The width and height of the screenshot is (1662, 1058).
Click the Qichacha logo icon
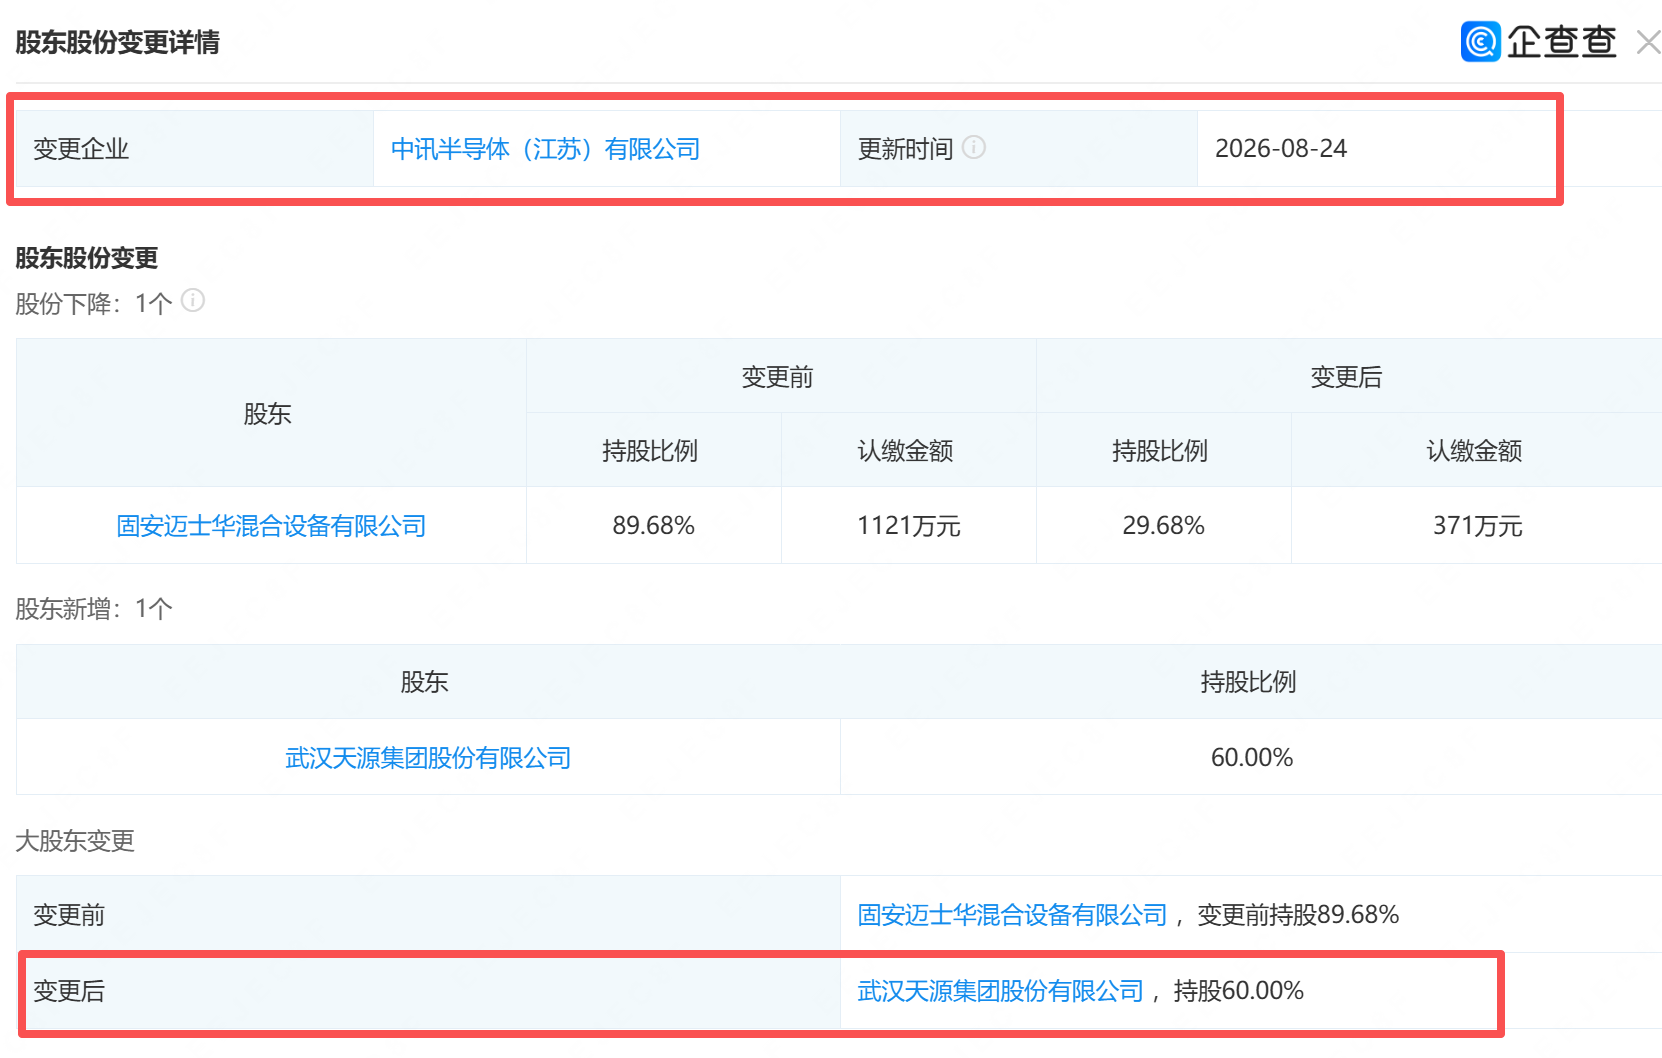[1480, 42]
